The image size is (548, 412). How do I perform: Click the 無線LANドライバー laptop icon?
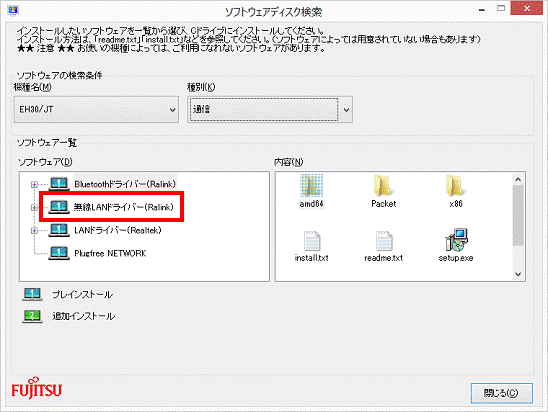coord(59,207)
